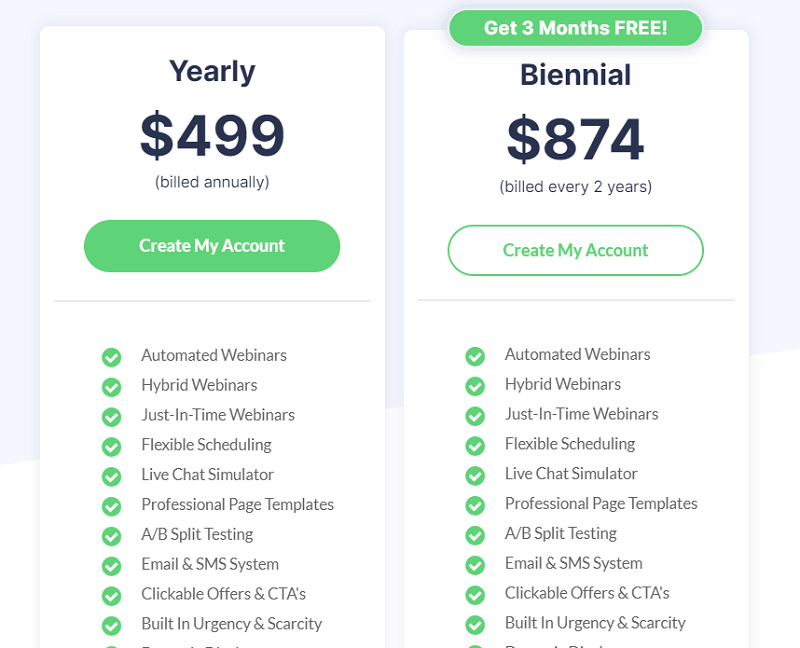800x648 pixels.
Task: Click checkmark beside Biennial Automated Webinars
Action: [475, 356]
